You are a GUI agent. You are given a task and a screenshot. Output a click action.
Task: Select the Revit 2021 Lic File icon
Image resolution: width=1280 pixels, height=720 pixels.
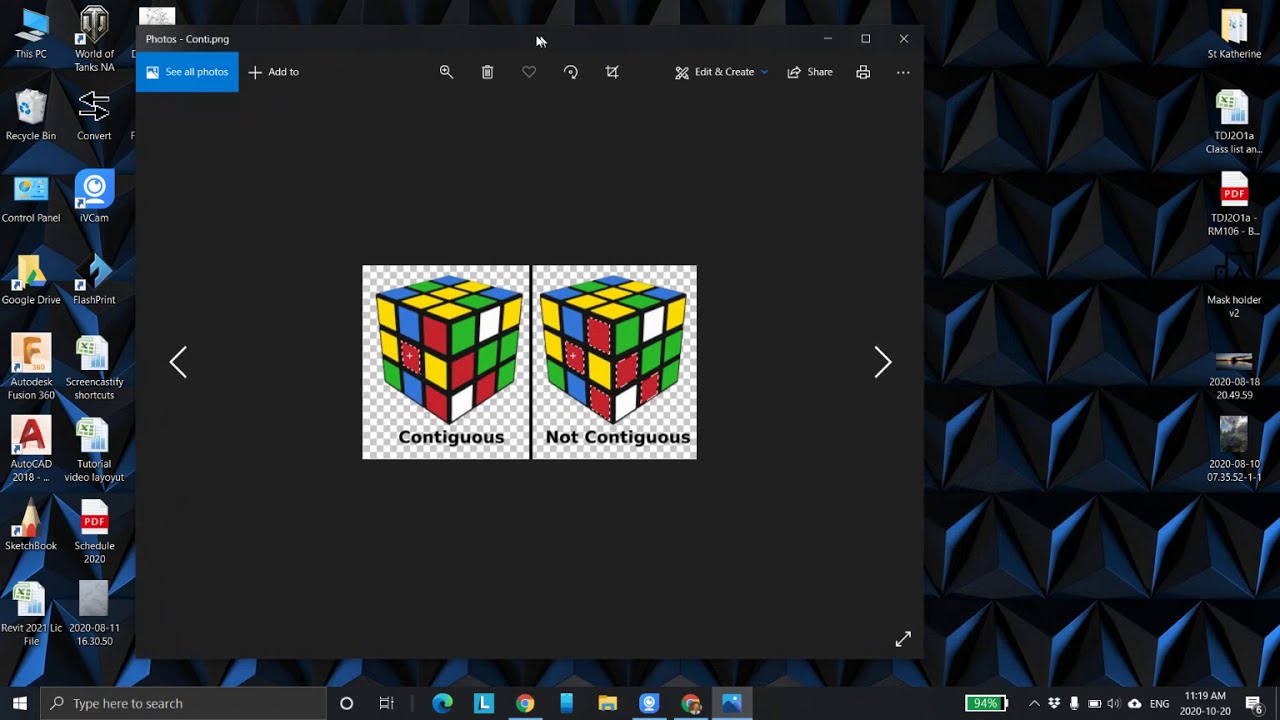pos(31,614)
